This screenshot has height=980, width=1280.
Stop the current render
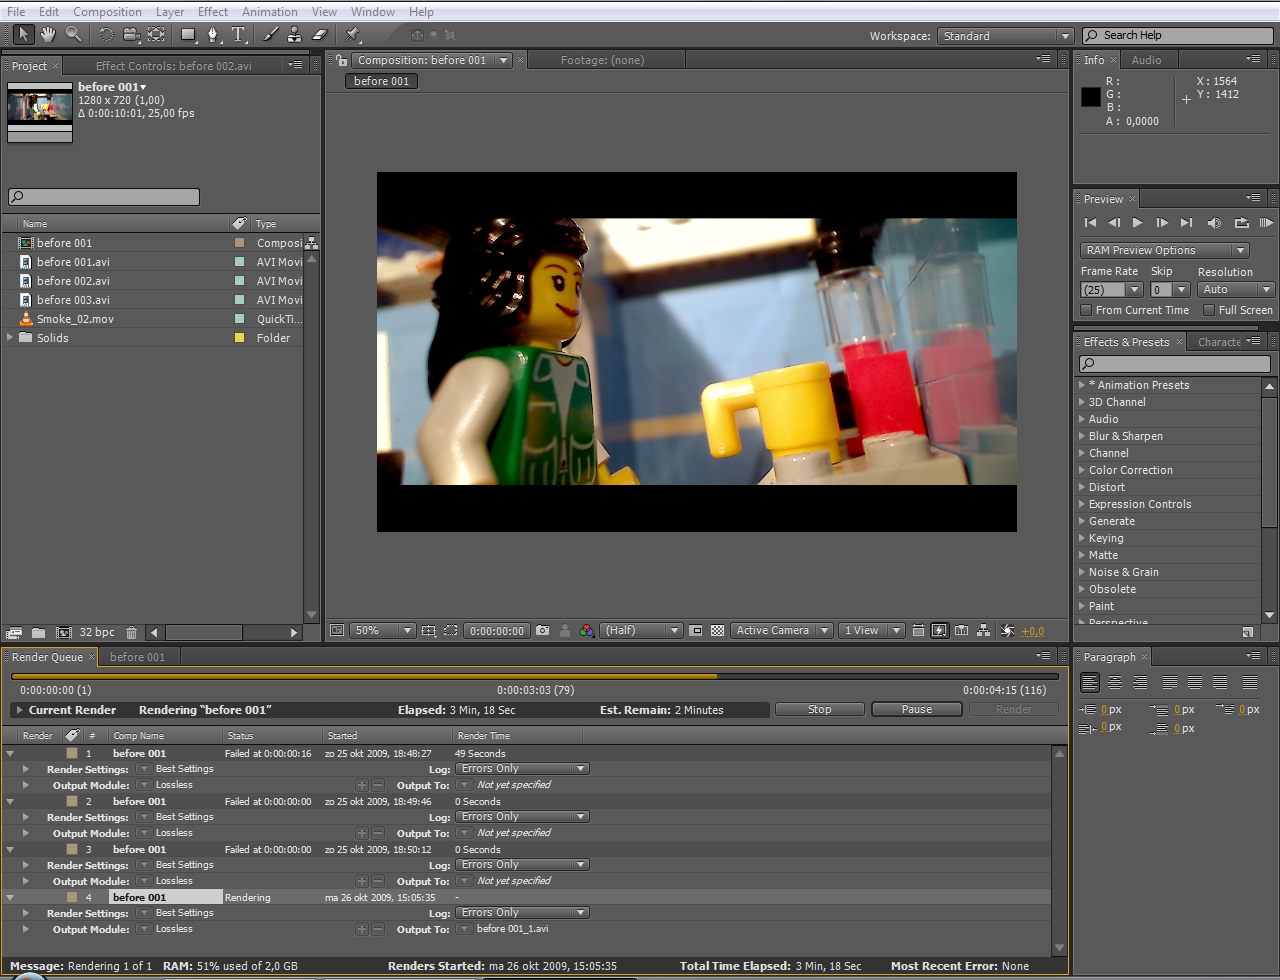(x=819, y=709)
